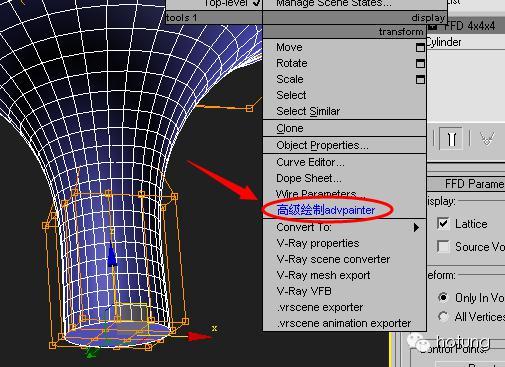Click the red X-axis gizmo arrow
505x367 pixels.
click(199, 336)
